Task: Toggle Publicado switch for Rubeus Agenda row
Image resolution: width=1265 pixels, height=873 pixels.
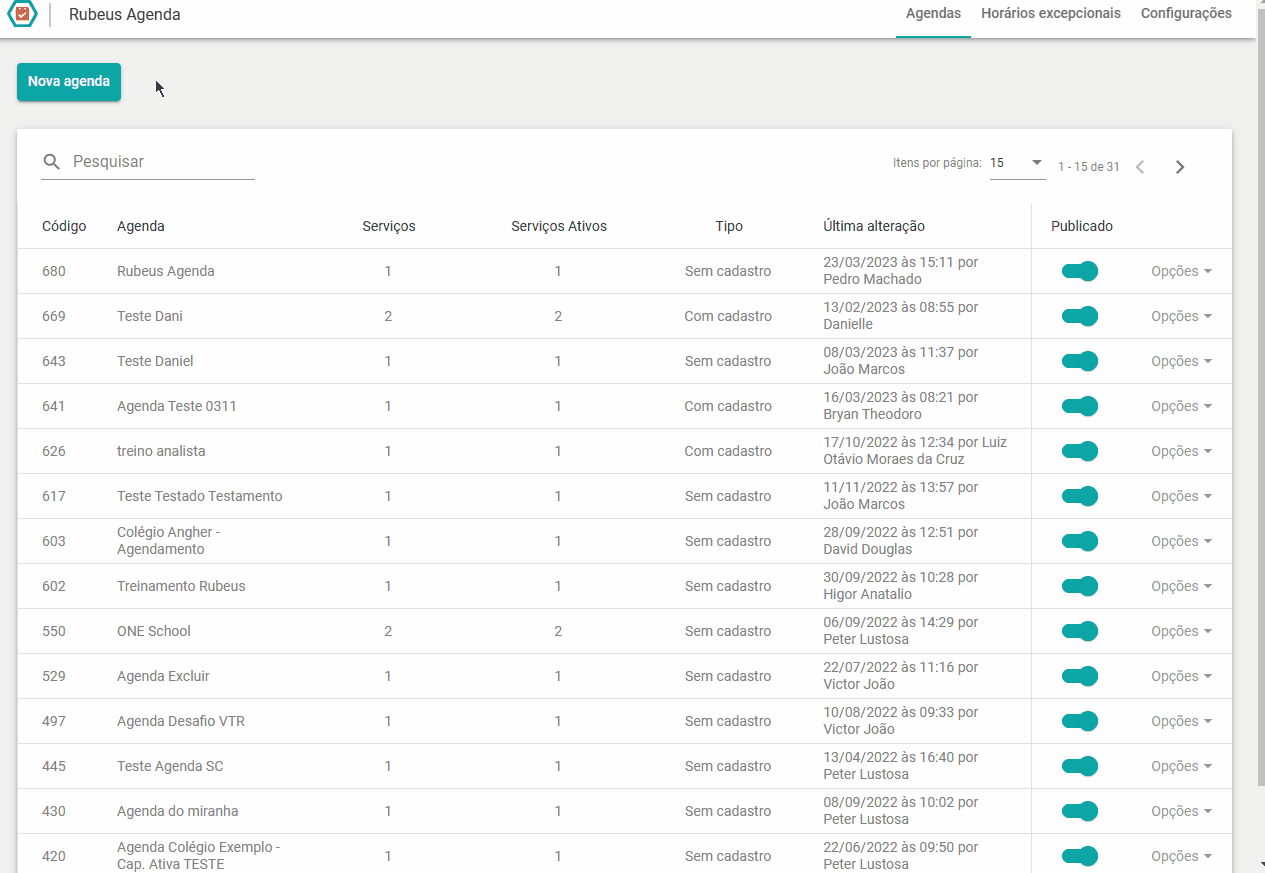Action: [1080, 271]
